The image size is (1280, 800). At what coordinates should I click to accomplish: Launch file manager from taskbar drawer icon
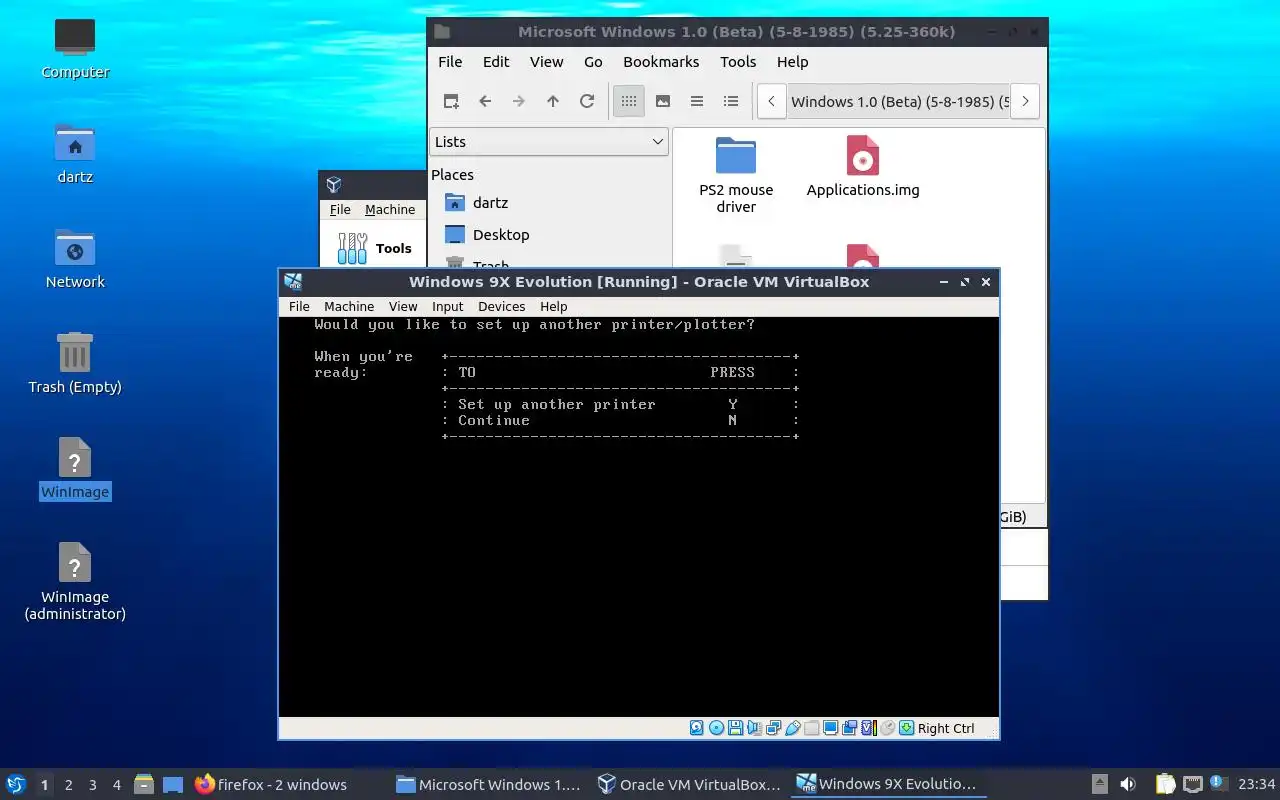143,784
